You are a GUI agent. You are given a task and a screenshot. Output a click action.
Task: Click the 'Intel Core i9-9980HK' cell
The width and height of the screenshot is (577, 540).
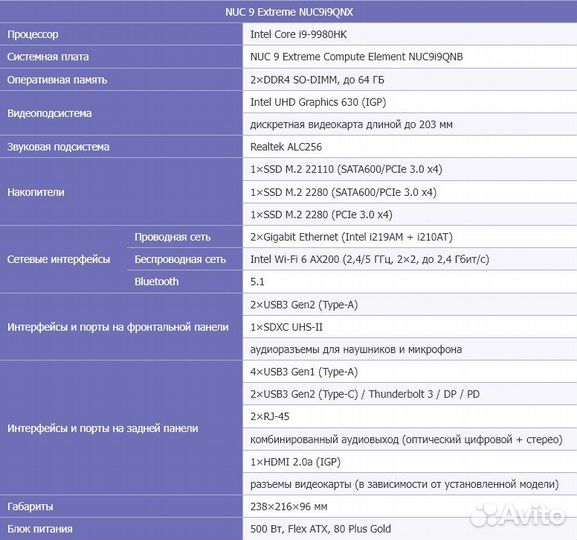tap(410, 34)
